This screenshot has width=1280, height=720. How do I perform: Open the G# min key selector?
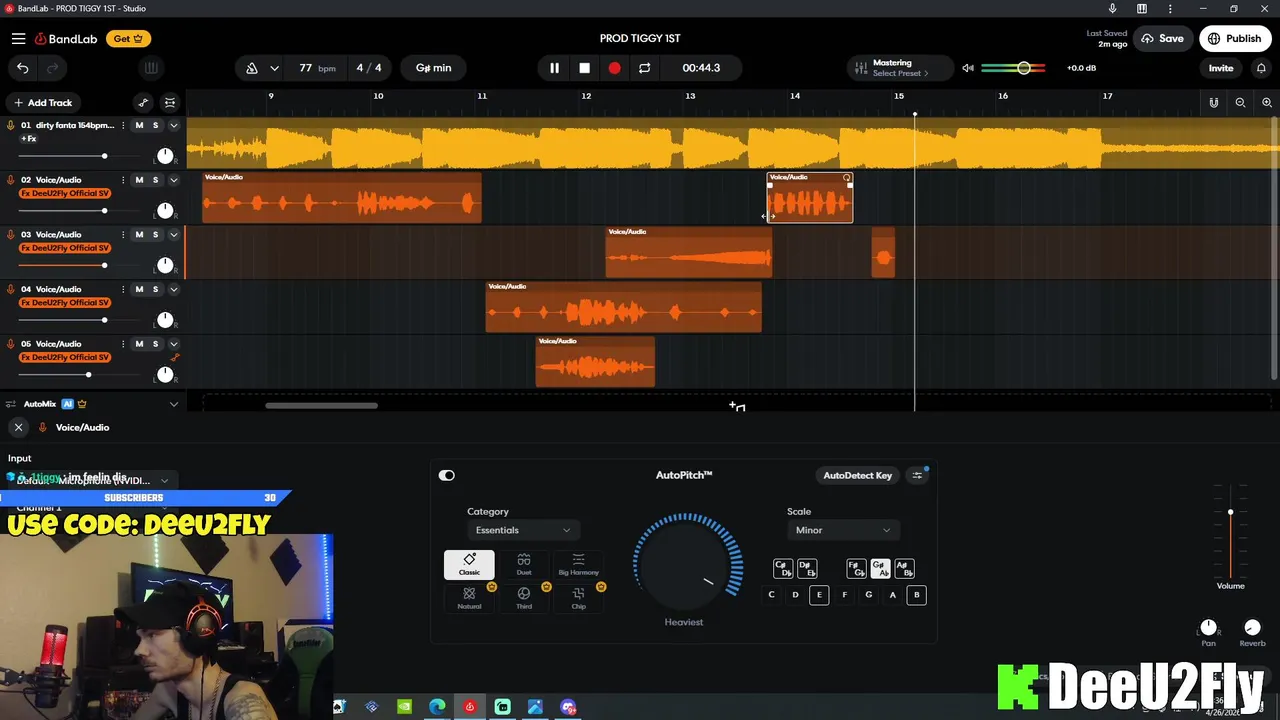coord(433,68)
